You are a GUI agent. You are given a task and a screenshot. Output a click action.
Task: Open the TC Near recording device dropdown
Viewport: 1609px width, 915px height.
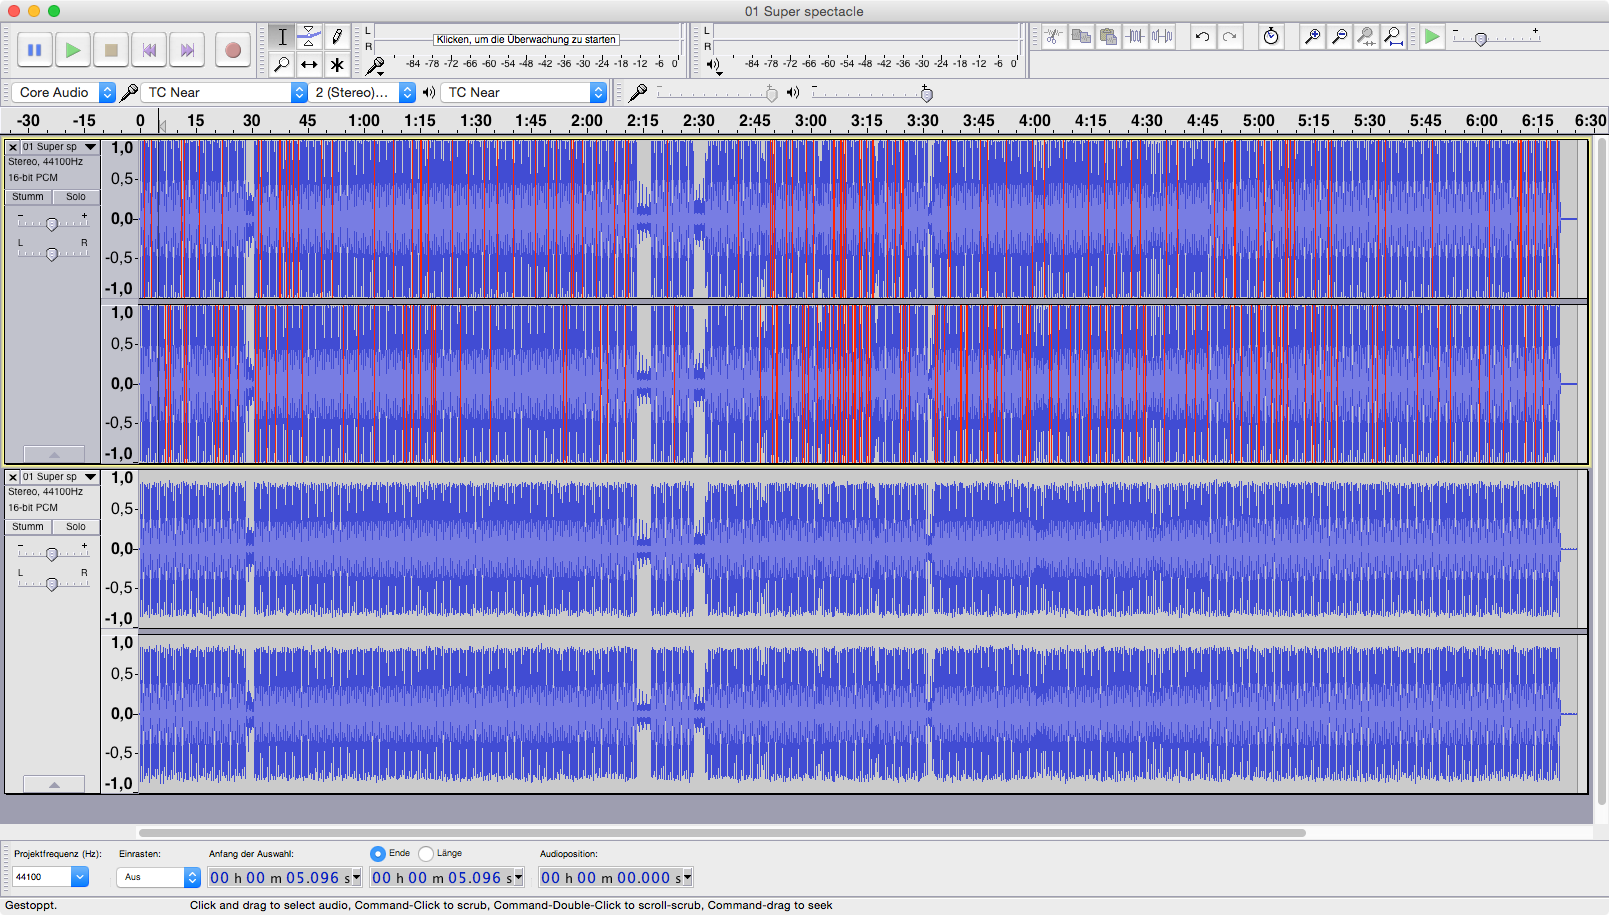[x=224, y=92]
